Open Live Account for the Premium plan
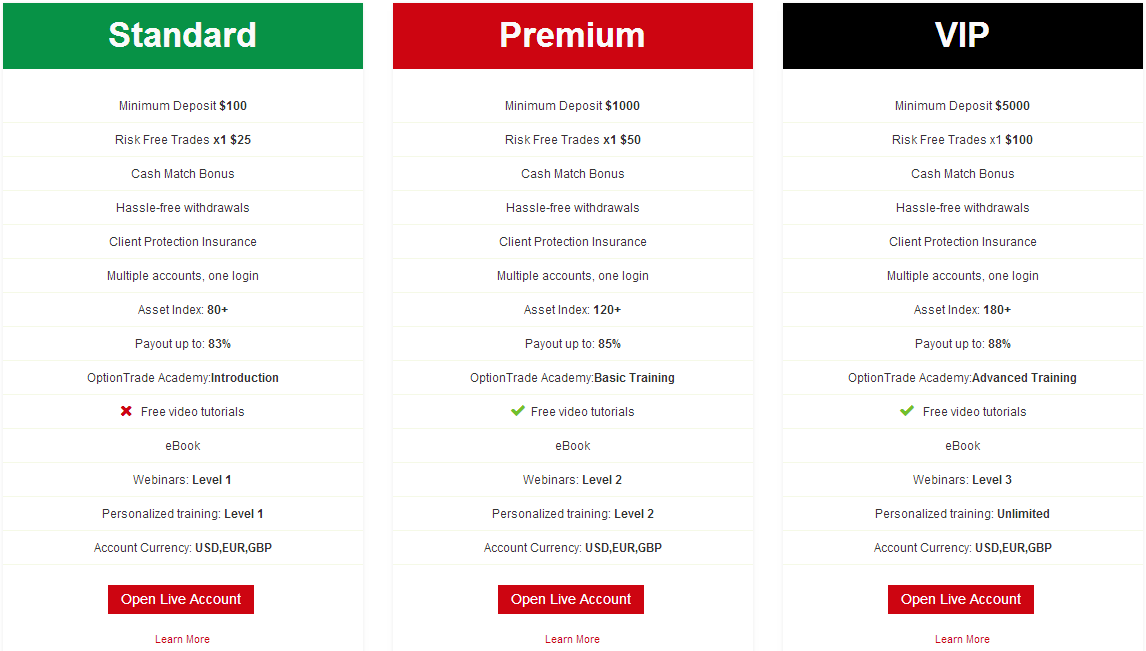The image size is (1146, 651). pyautogui.click(x=570, y=599)
